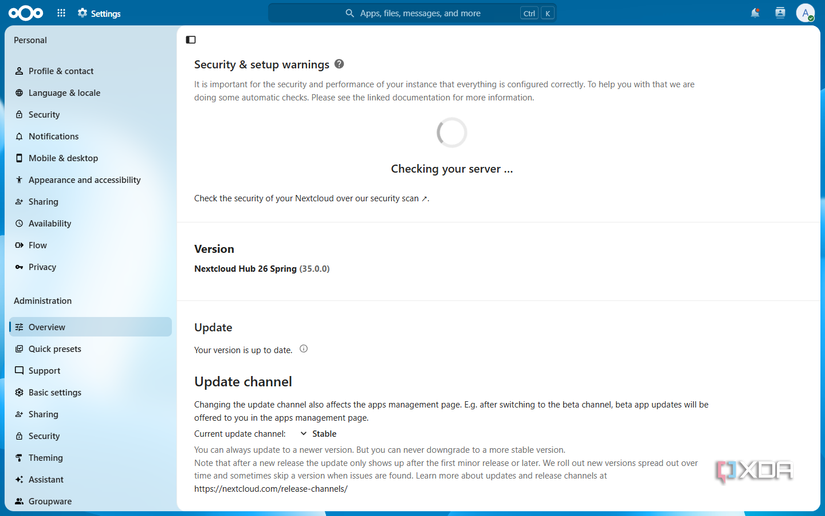Go to Mobile & desktop section

pos(90,158)
